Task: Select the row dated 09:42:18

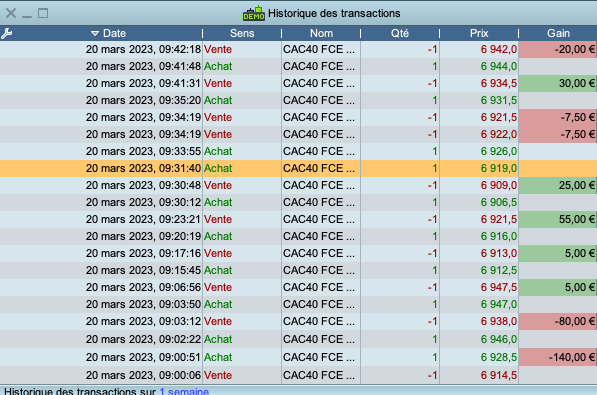Action: point(298,50)
